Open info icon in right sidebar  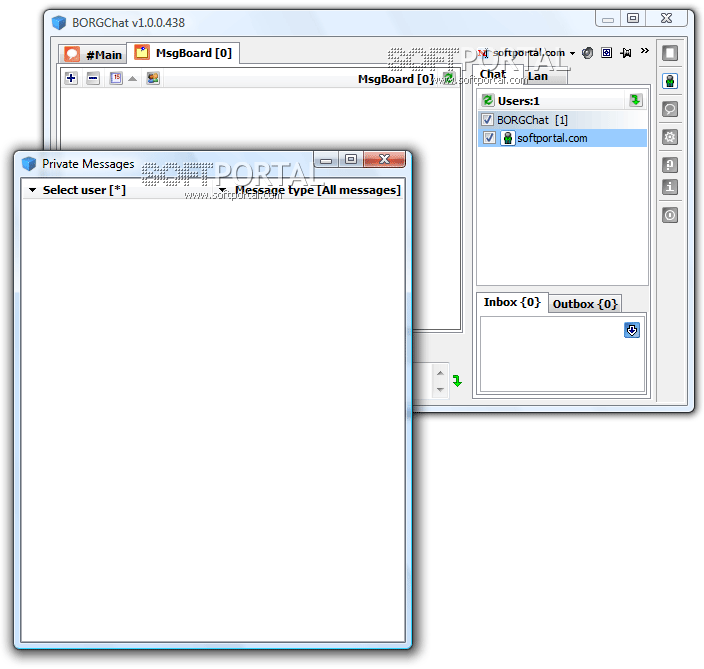click(x=670, y=187)
